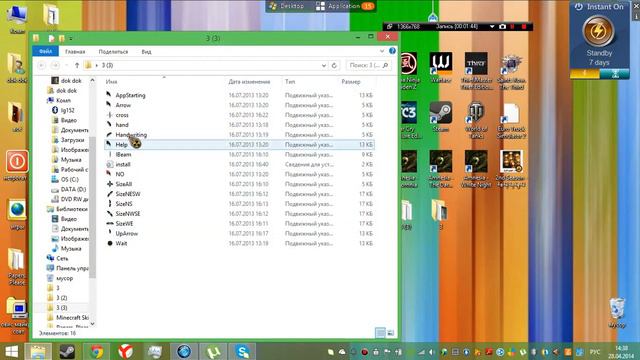Switch to the Вид ribbon tab
Screen dimensions: 640x360
146,51
